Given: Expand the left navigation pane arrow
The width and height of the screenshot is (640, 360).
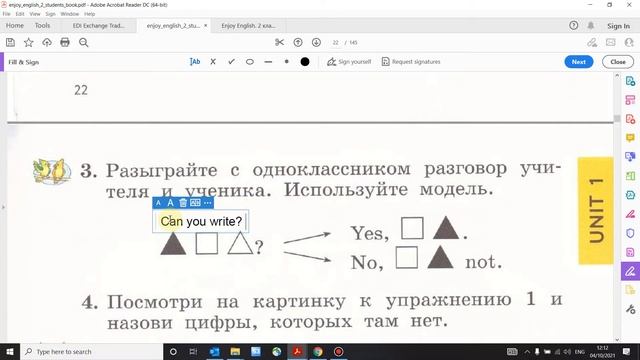Looking at the screenshot, I should 3,207.
